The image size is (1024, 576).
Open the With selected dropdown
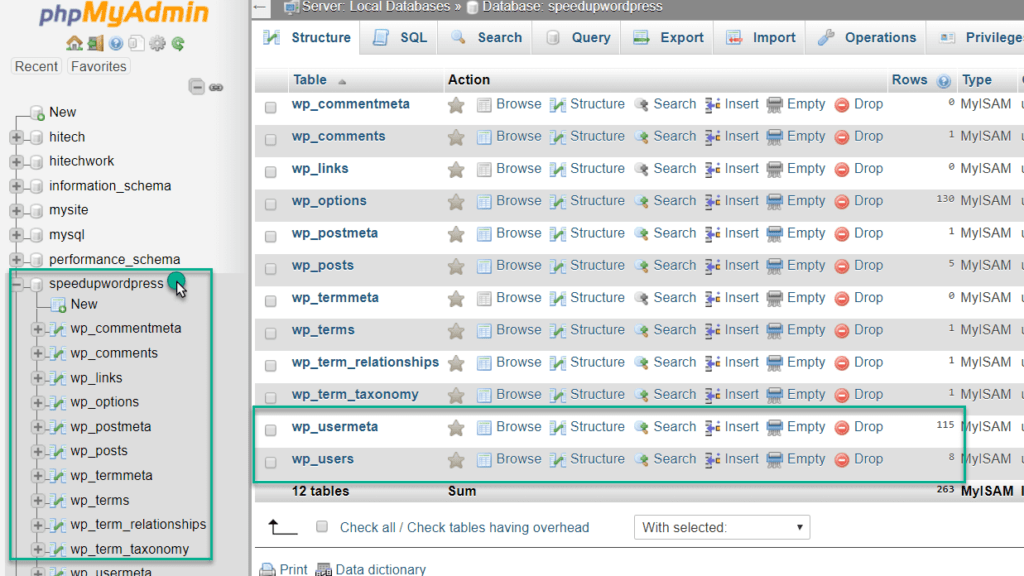(x=722, y=528)
